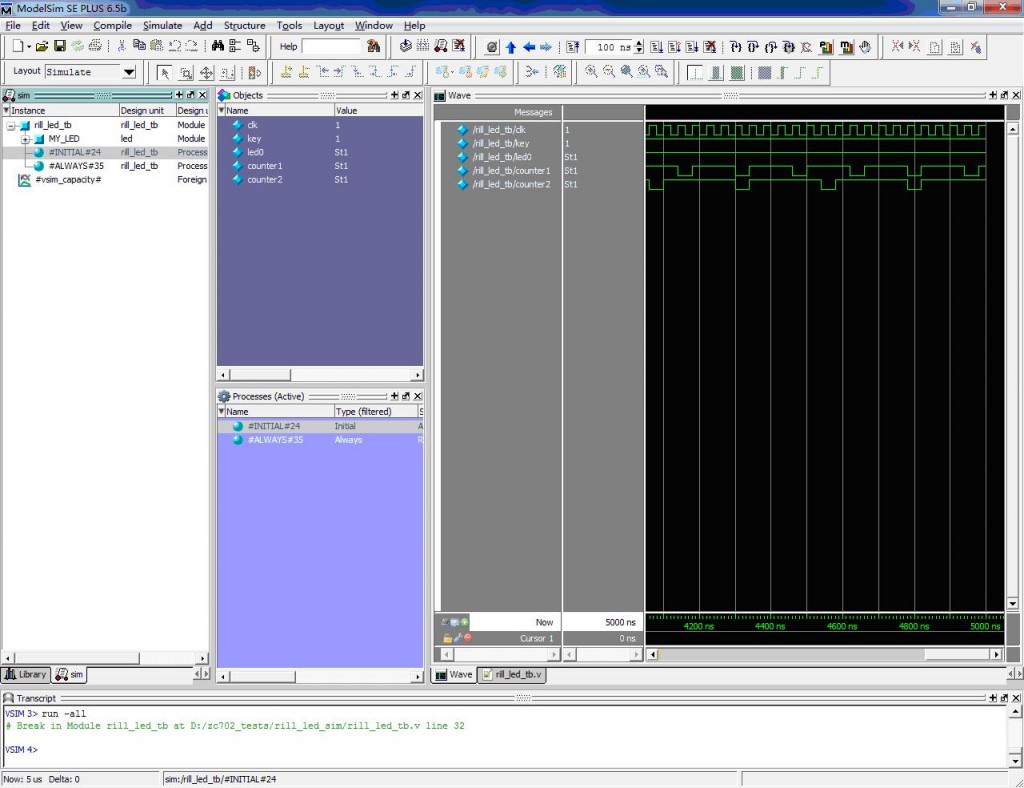This screenshot has height=788, width=1024.
Task: Open the Simulate menu
Action: point(163,25)
